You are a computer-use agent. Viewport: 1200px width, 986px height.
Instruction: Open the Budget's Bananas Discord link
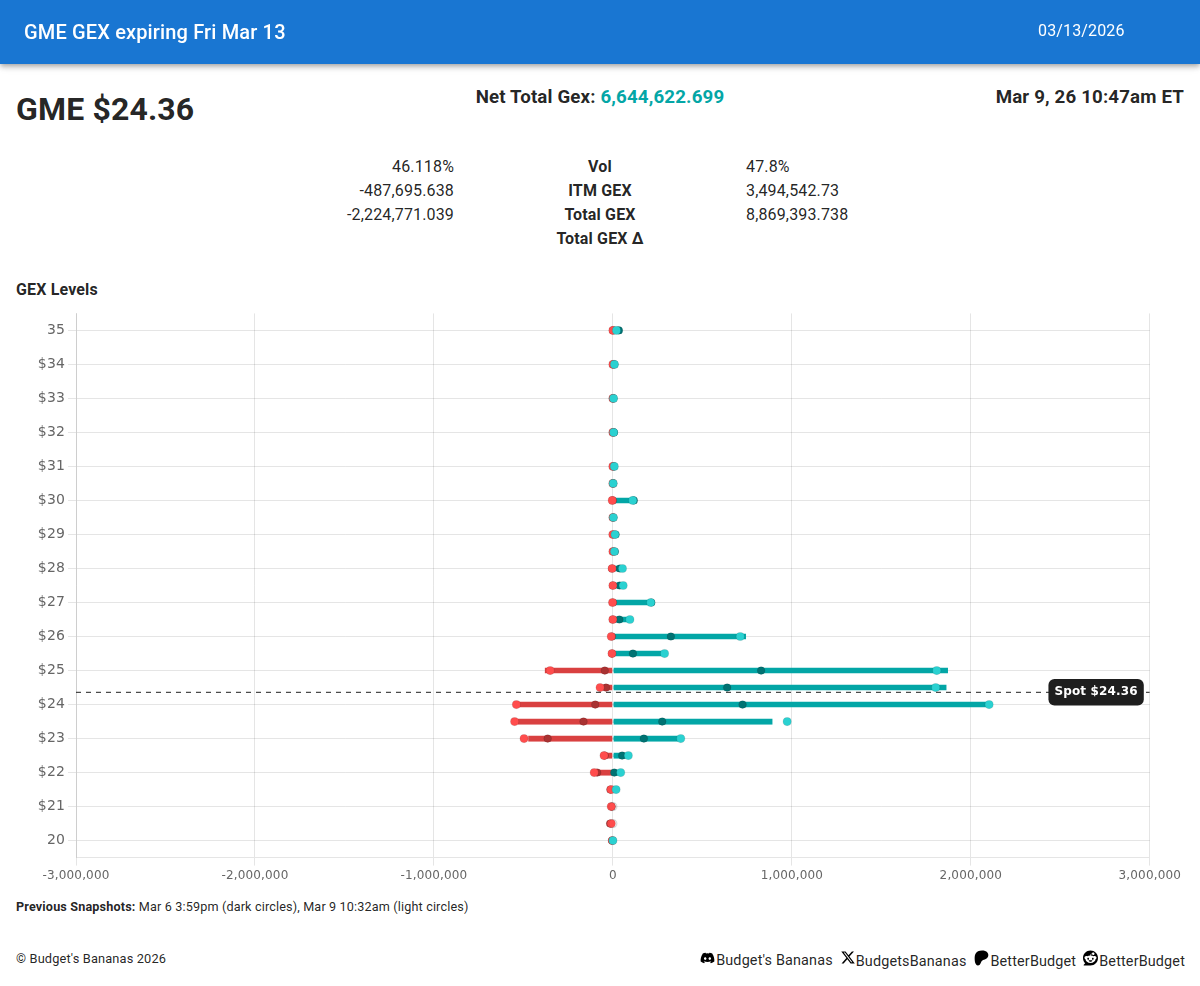[775, 960]
